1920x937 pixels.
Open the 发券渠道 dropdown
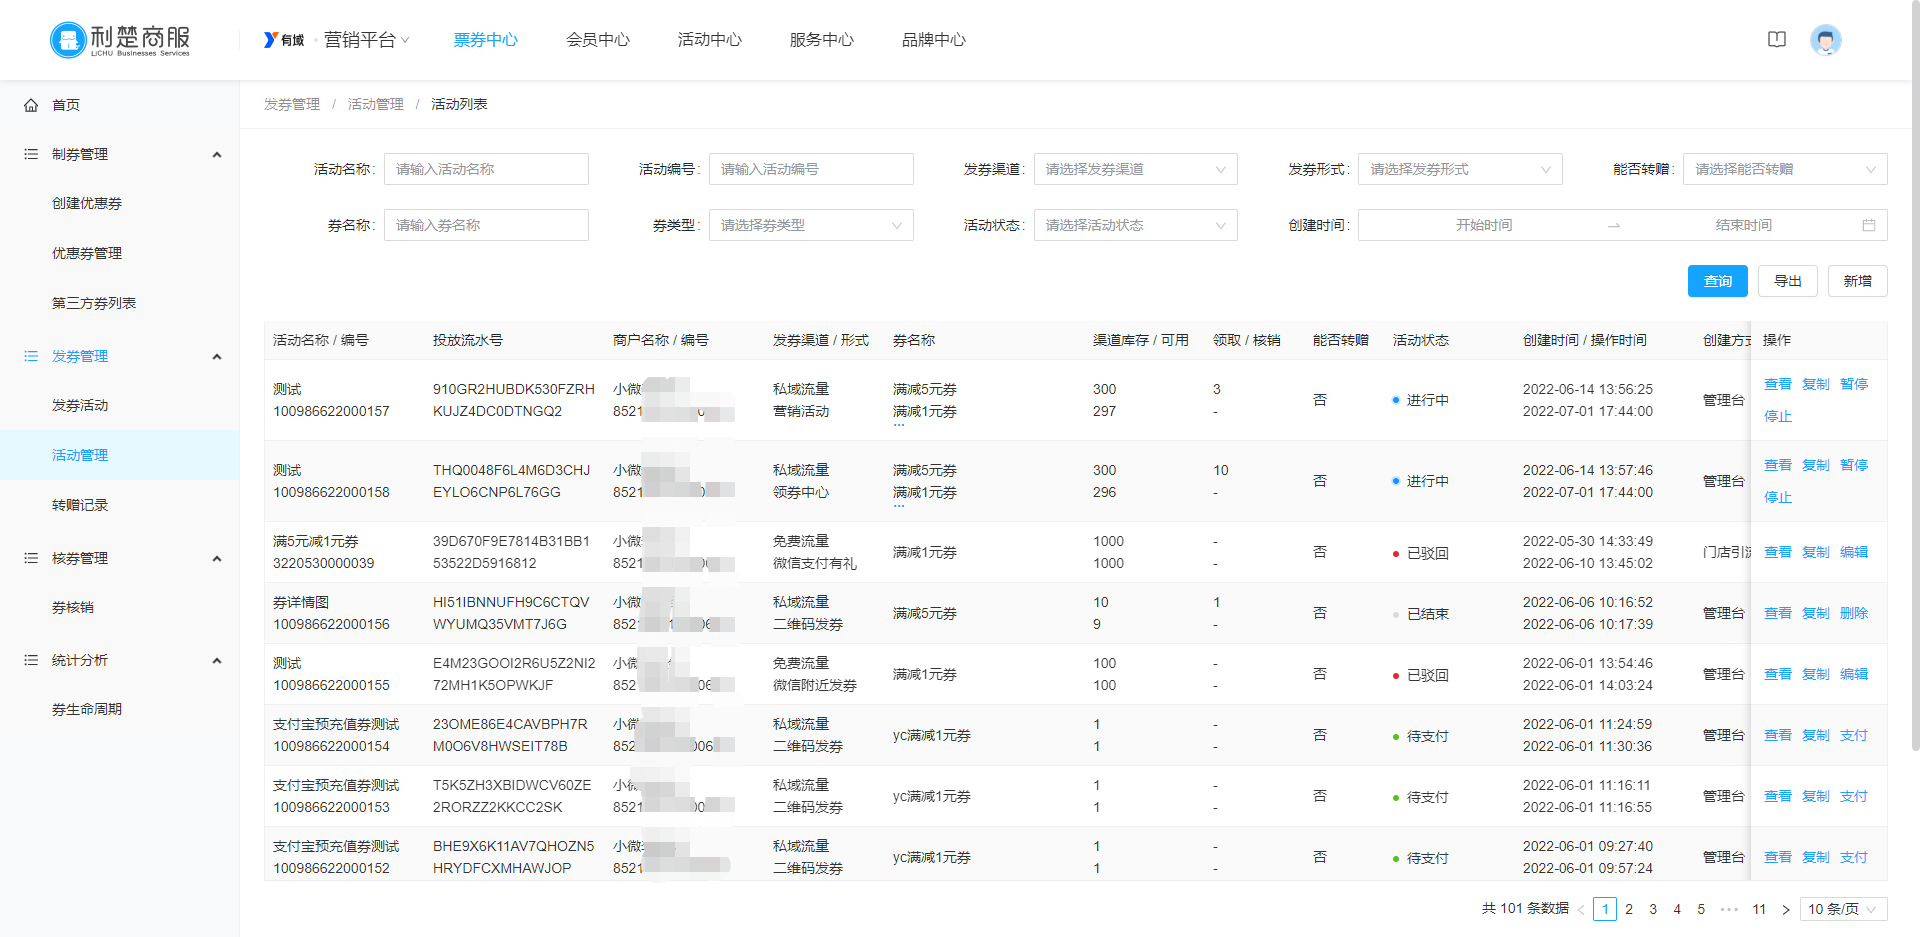(x=1135, y=169)
